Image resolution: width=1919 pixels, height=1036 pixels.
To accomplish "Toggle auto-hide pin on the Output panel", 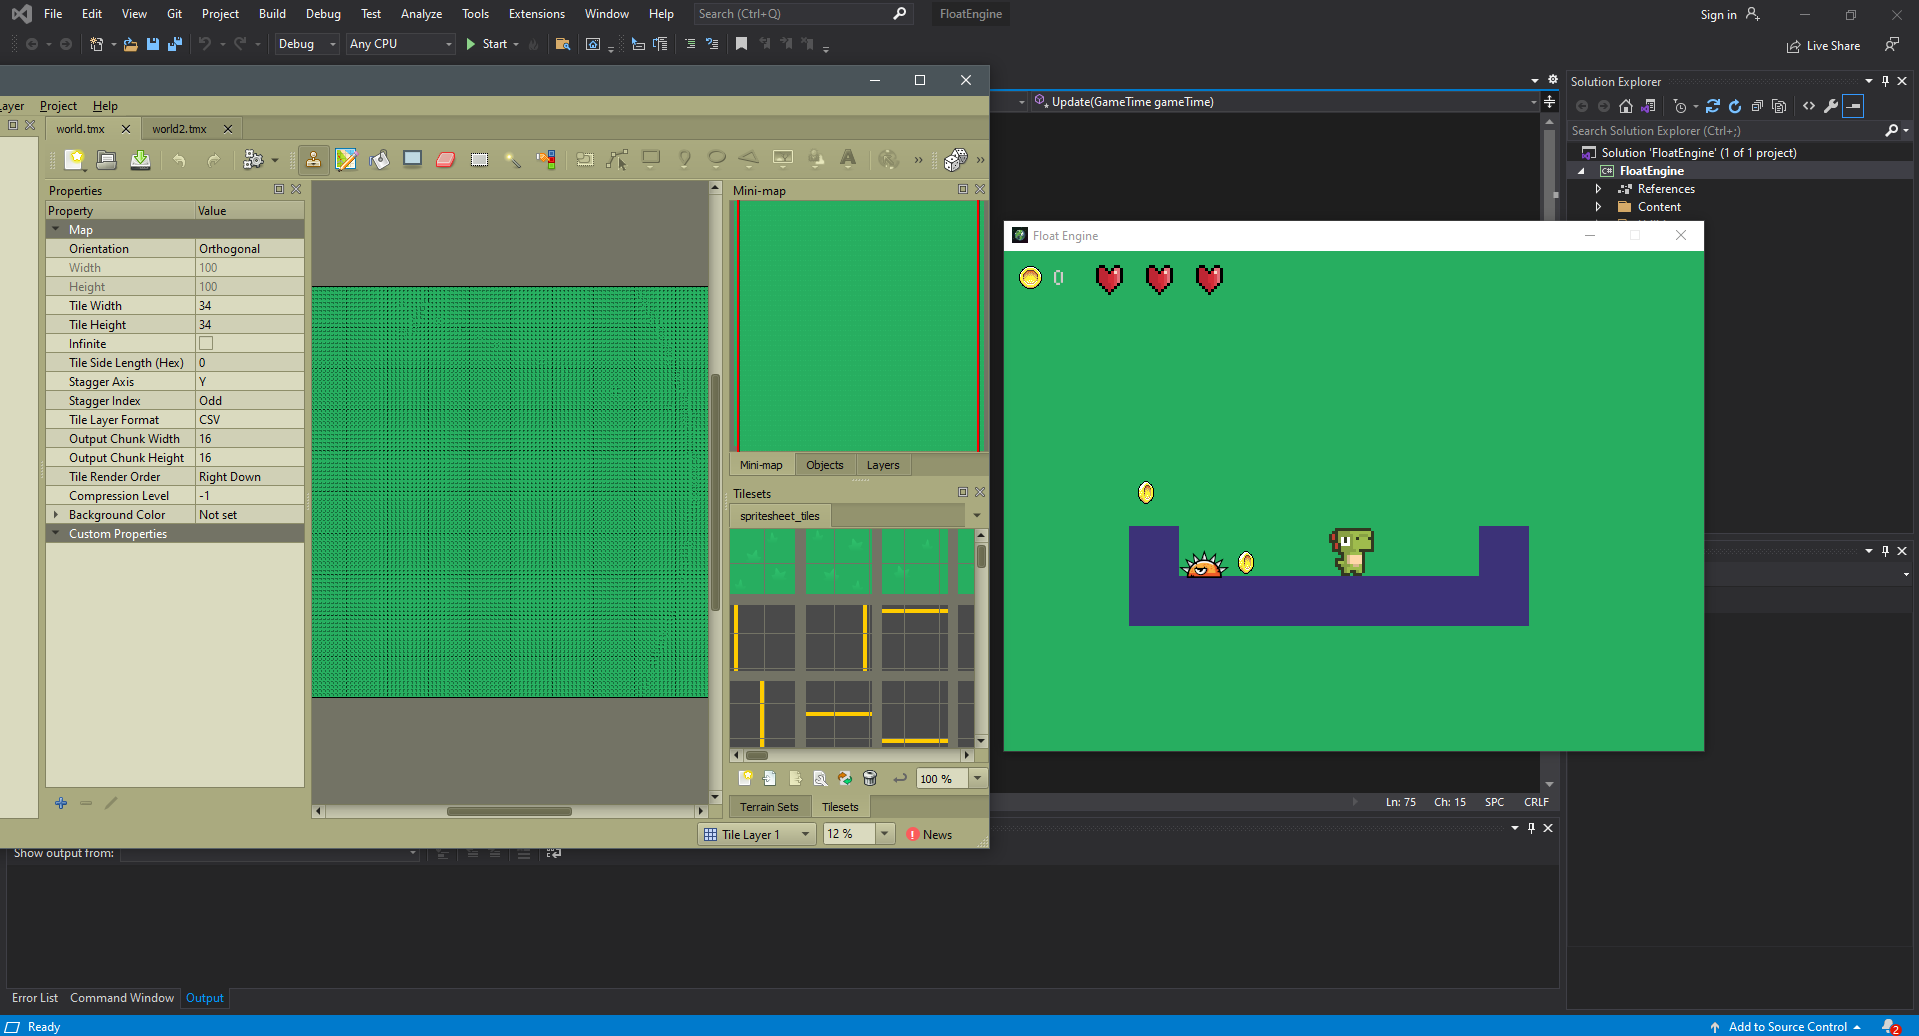I will coord(1531,828).
